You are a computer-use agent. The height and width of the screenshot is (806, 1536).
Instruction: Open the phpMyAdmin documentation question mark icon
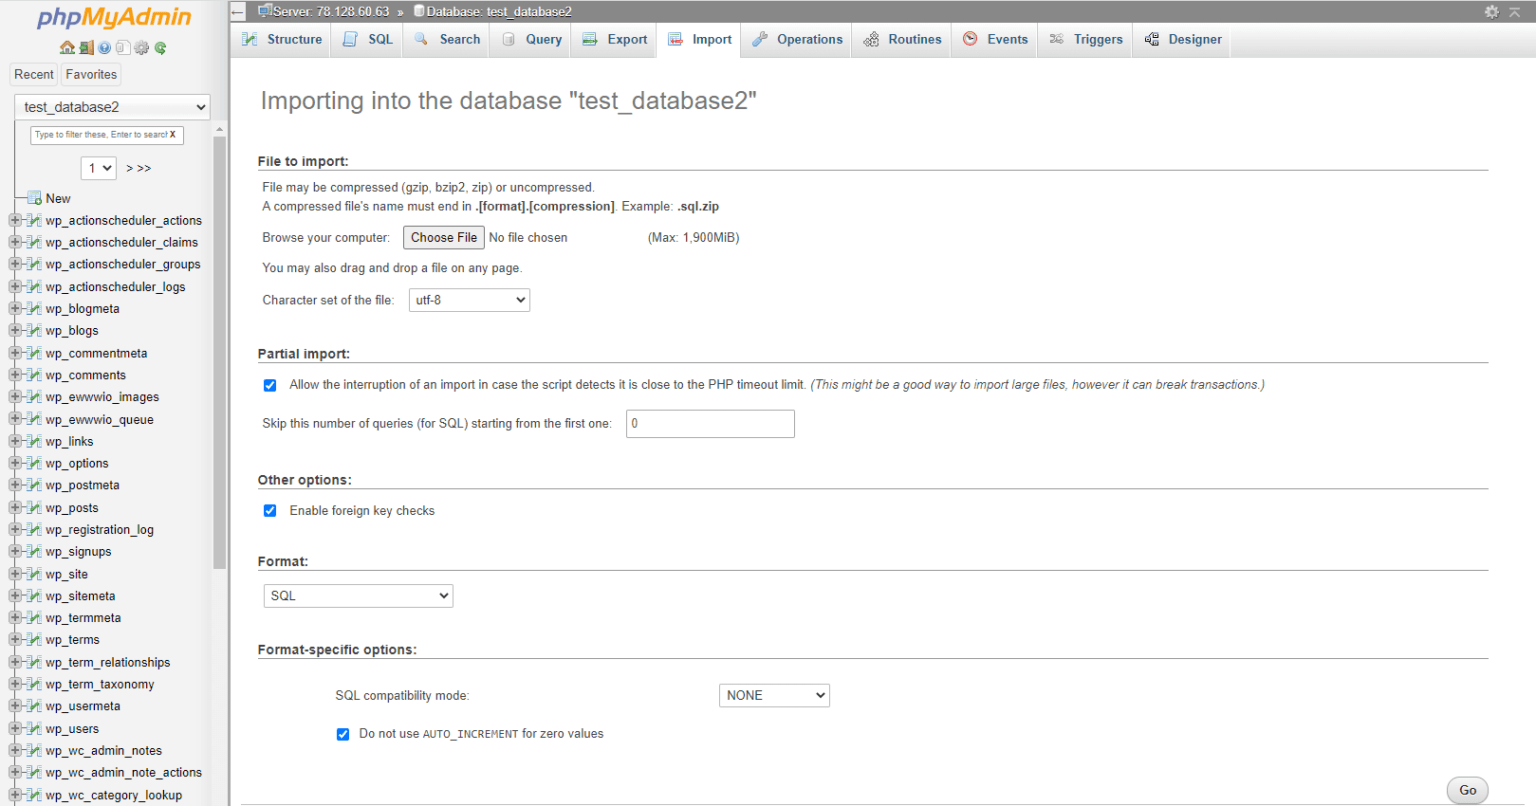coord(104,47)
